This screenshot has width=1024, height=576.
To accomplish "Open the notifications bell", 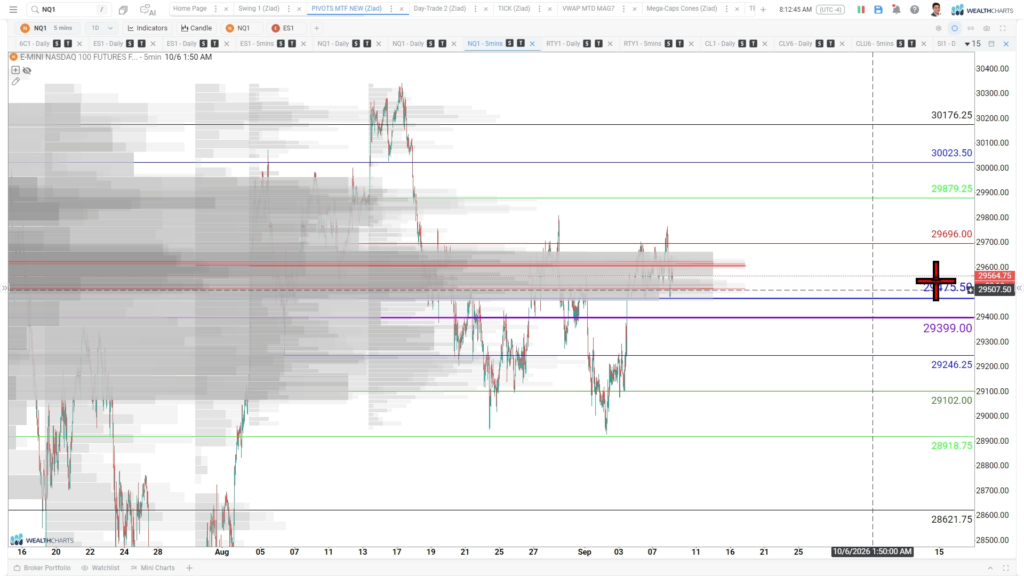I will (896, 10).
